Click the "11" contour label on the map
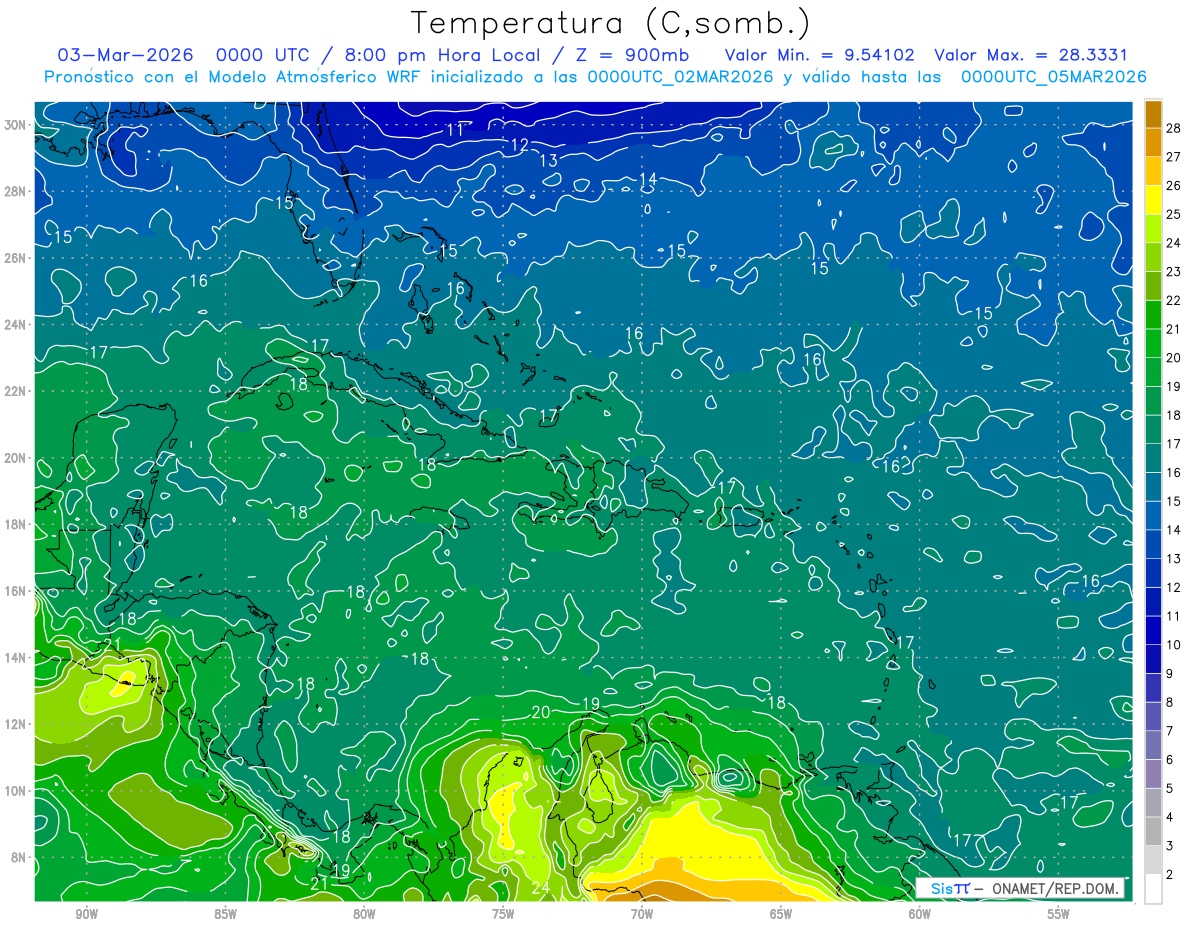 coord(455,129)
